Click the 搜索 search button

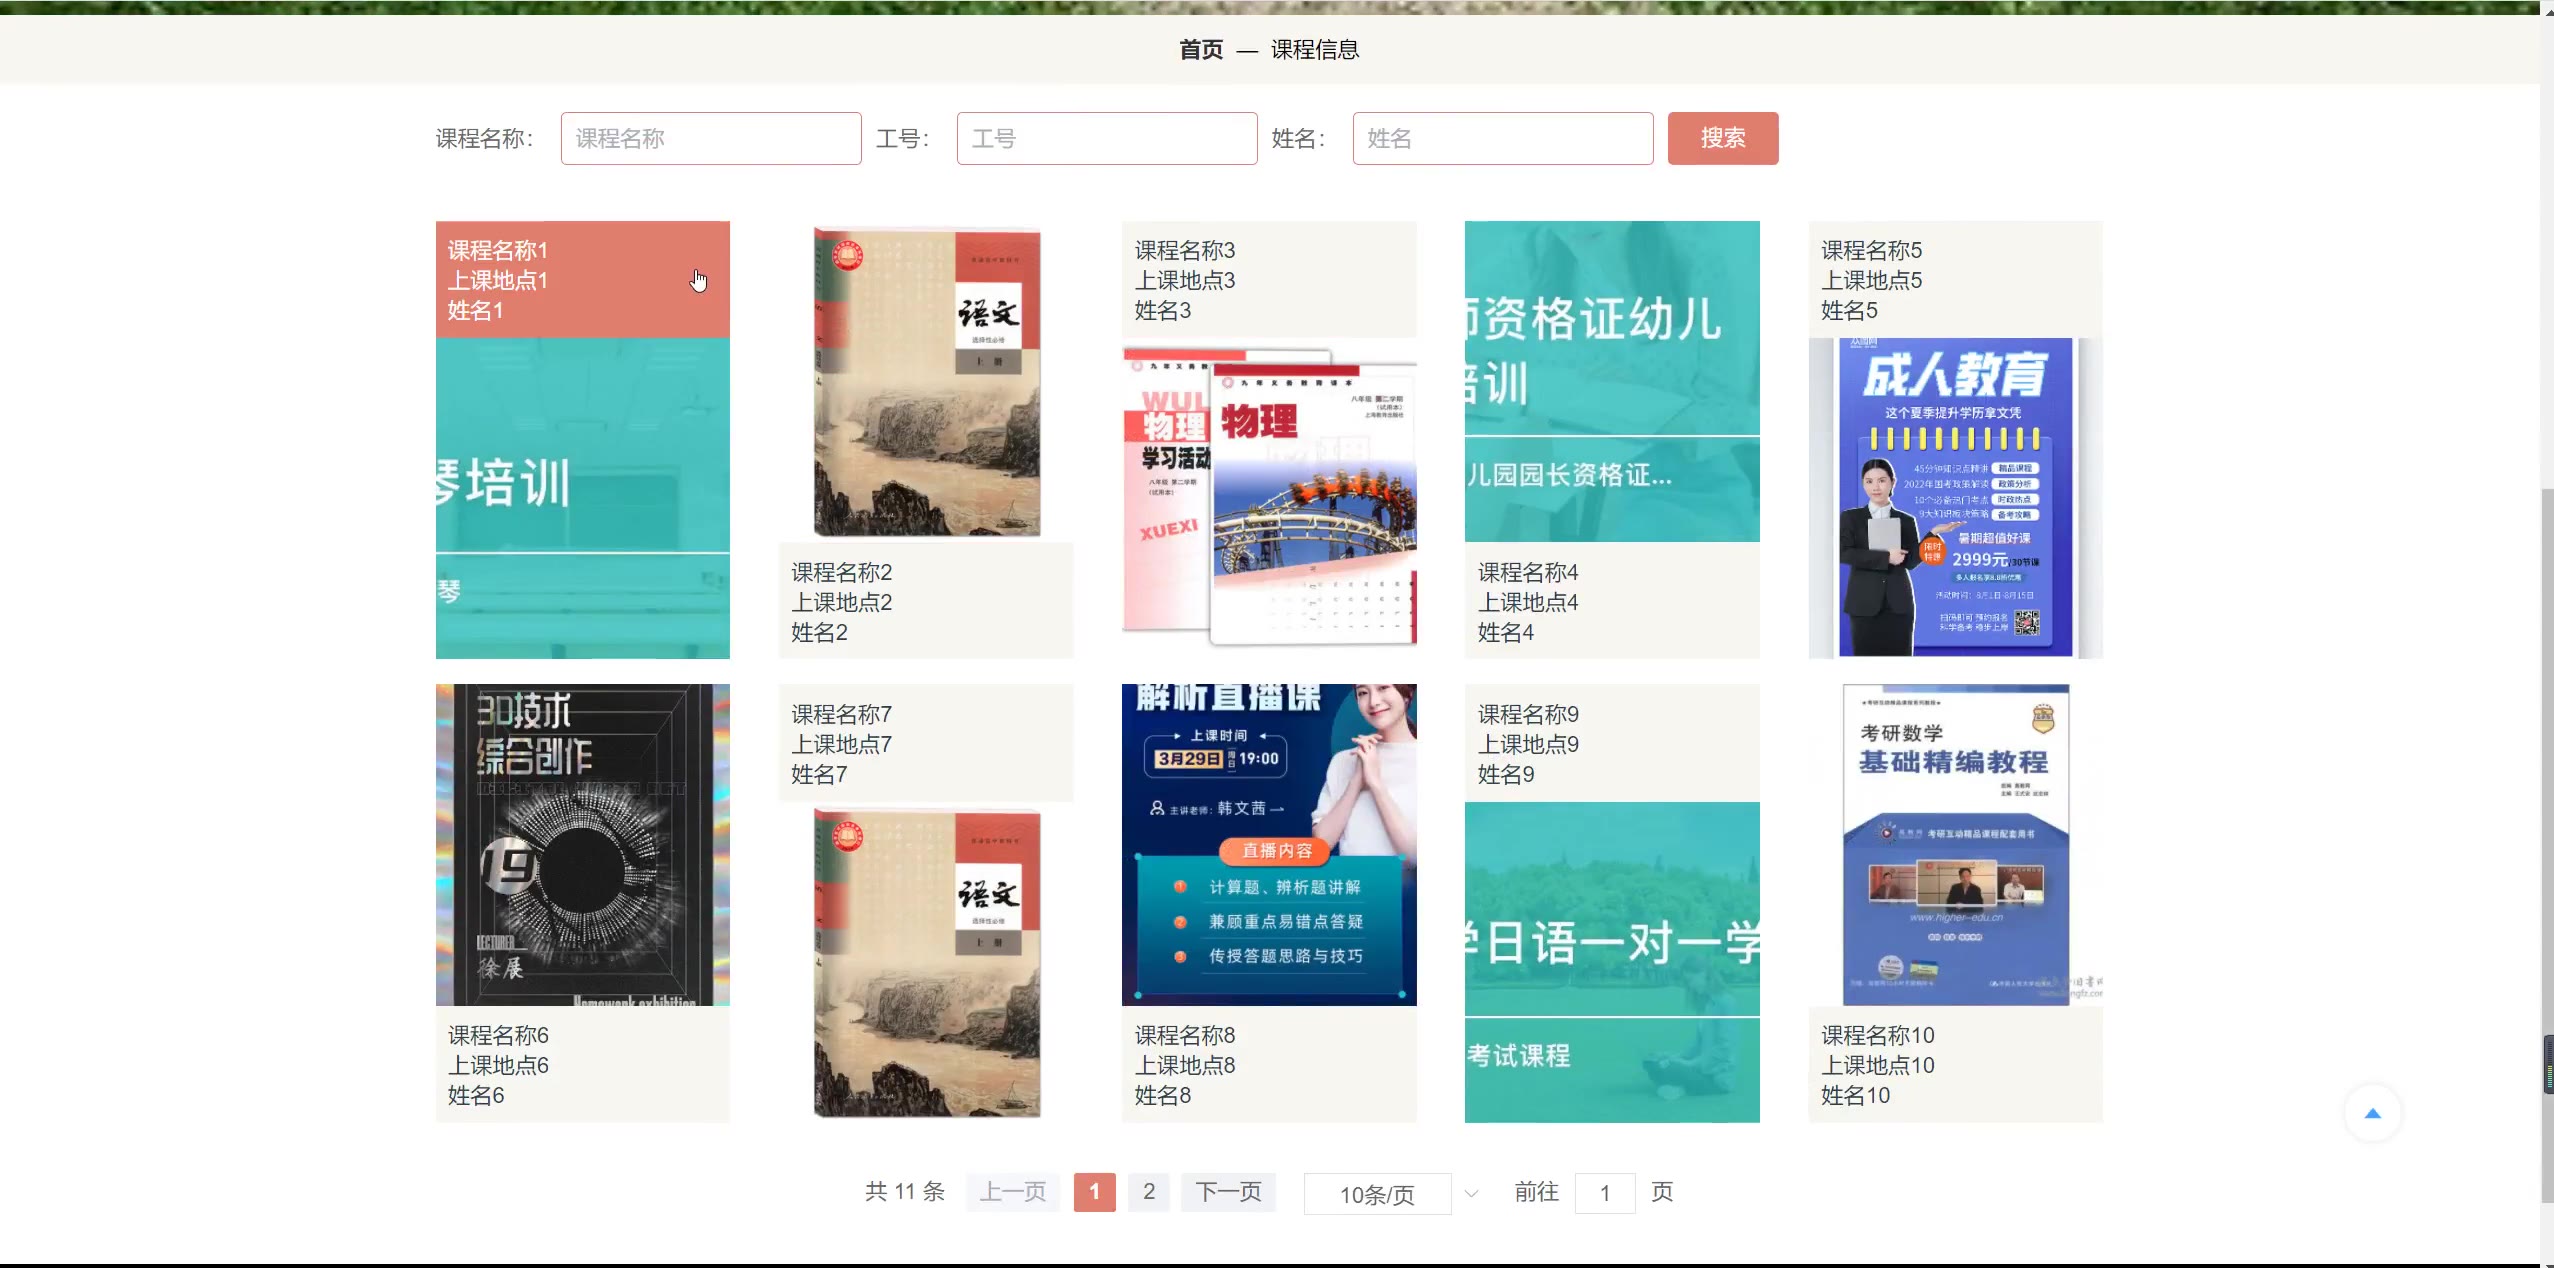click(1722, 138)
